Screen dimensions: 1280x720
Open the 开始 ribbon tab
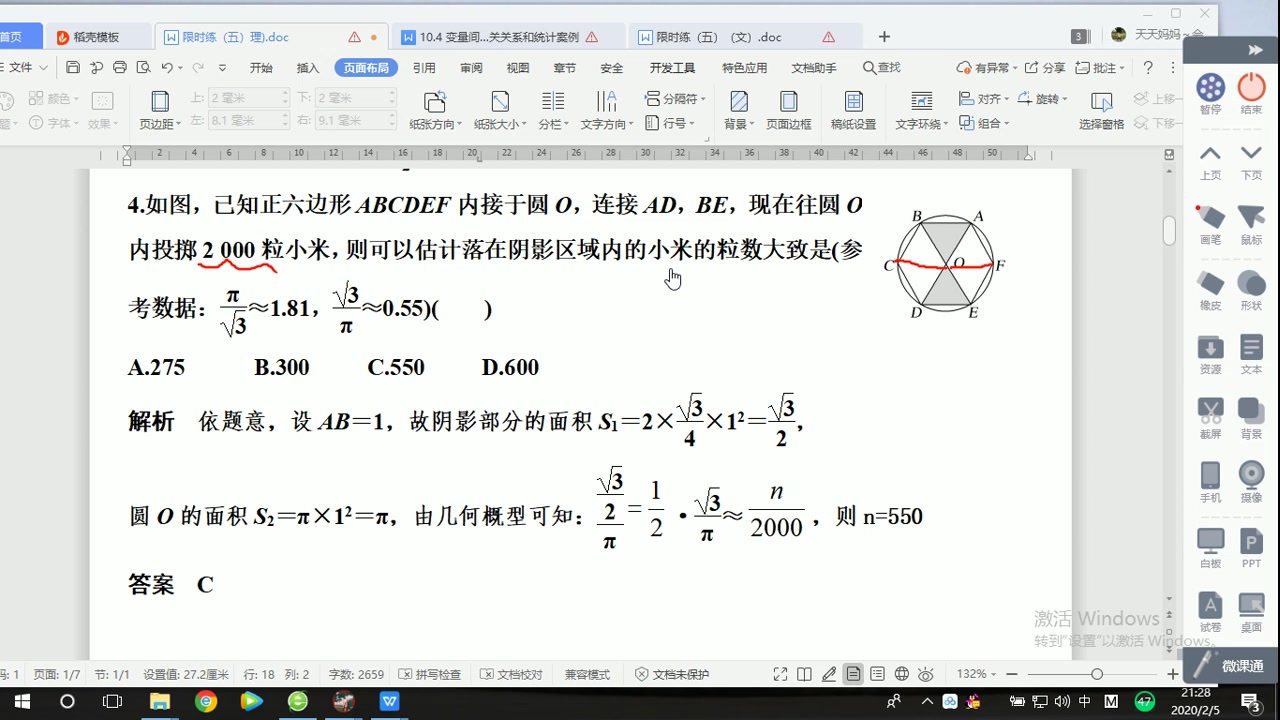261,68
